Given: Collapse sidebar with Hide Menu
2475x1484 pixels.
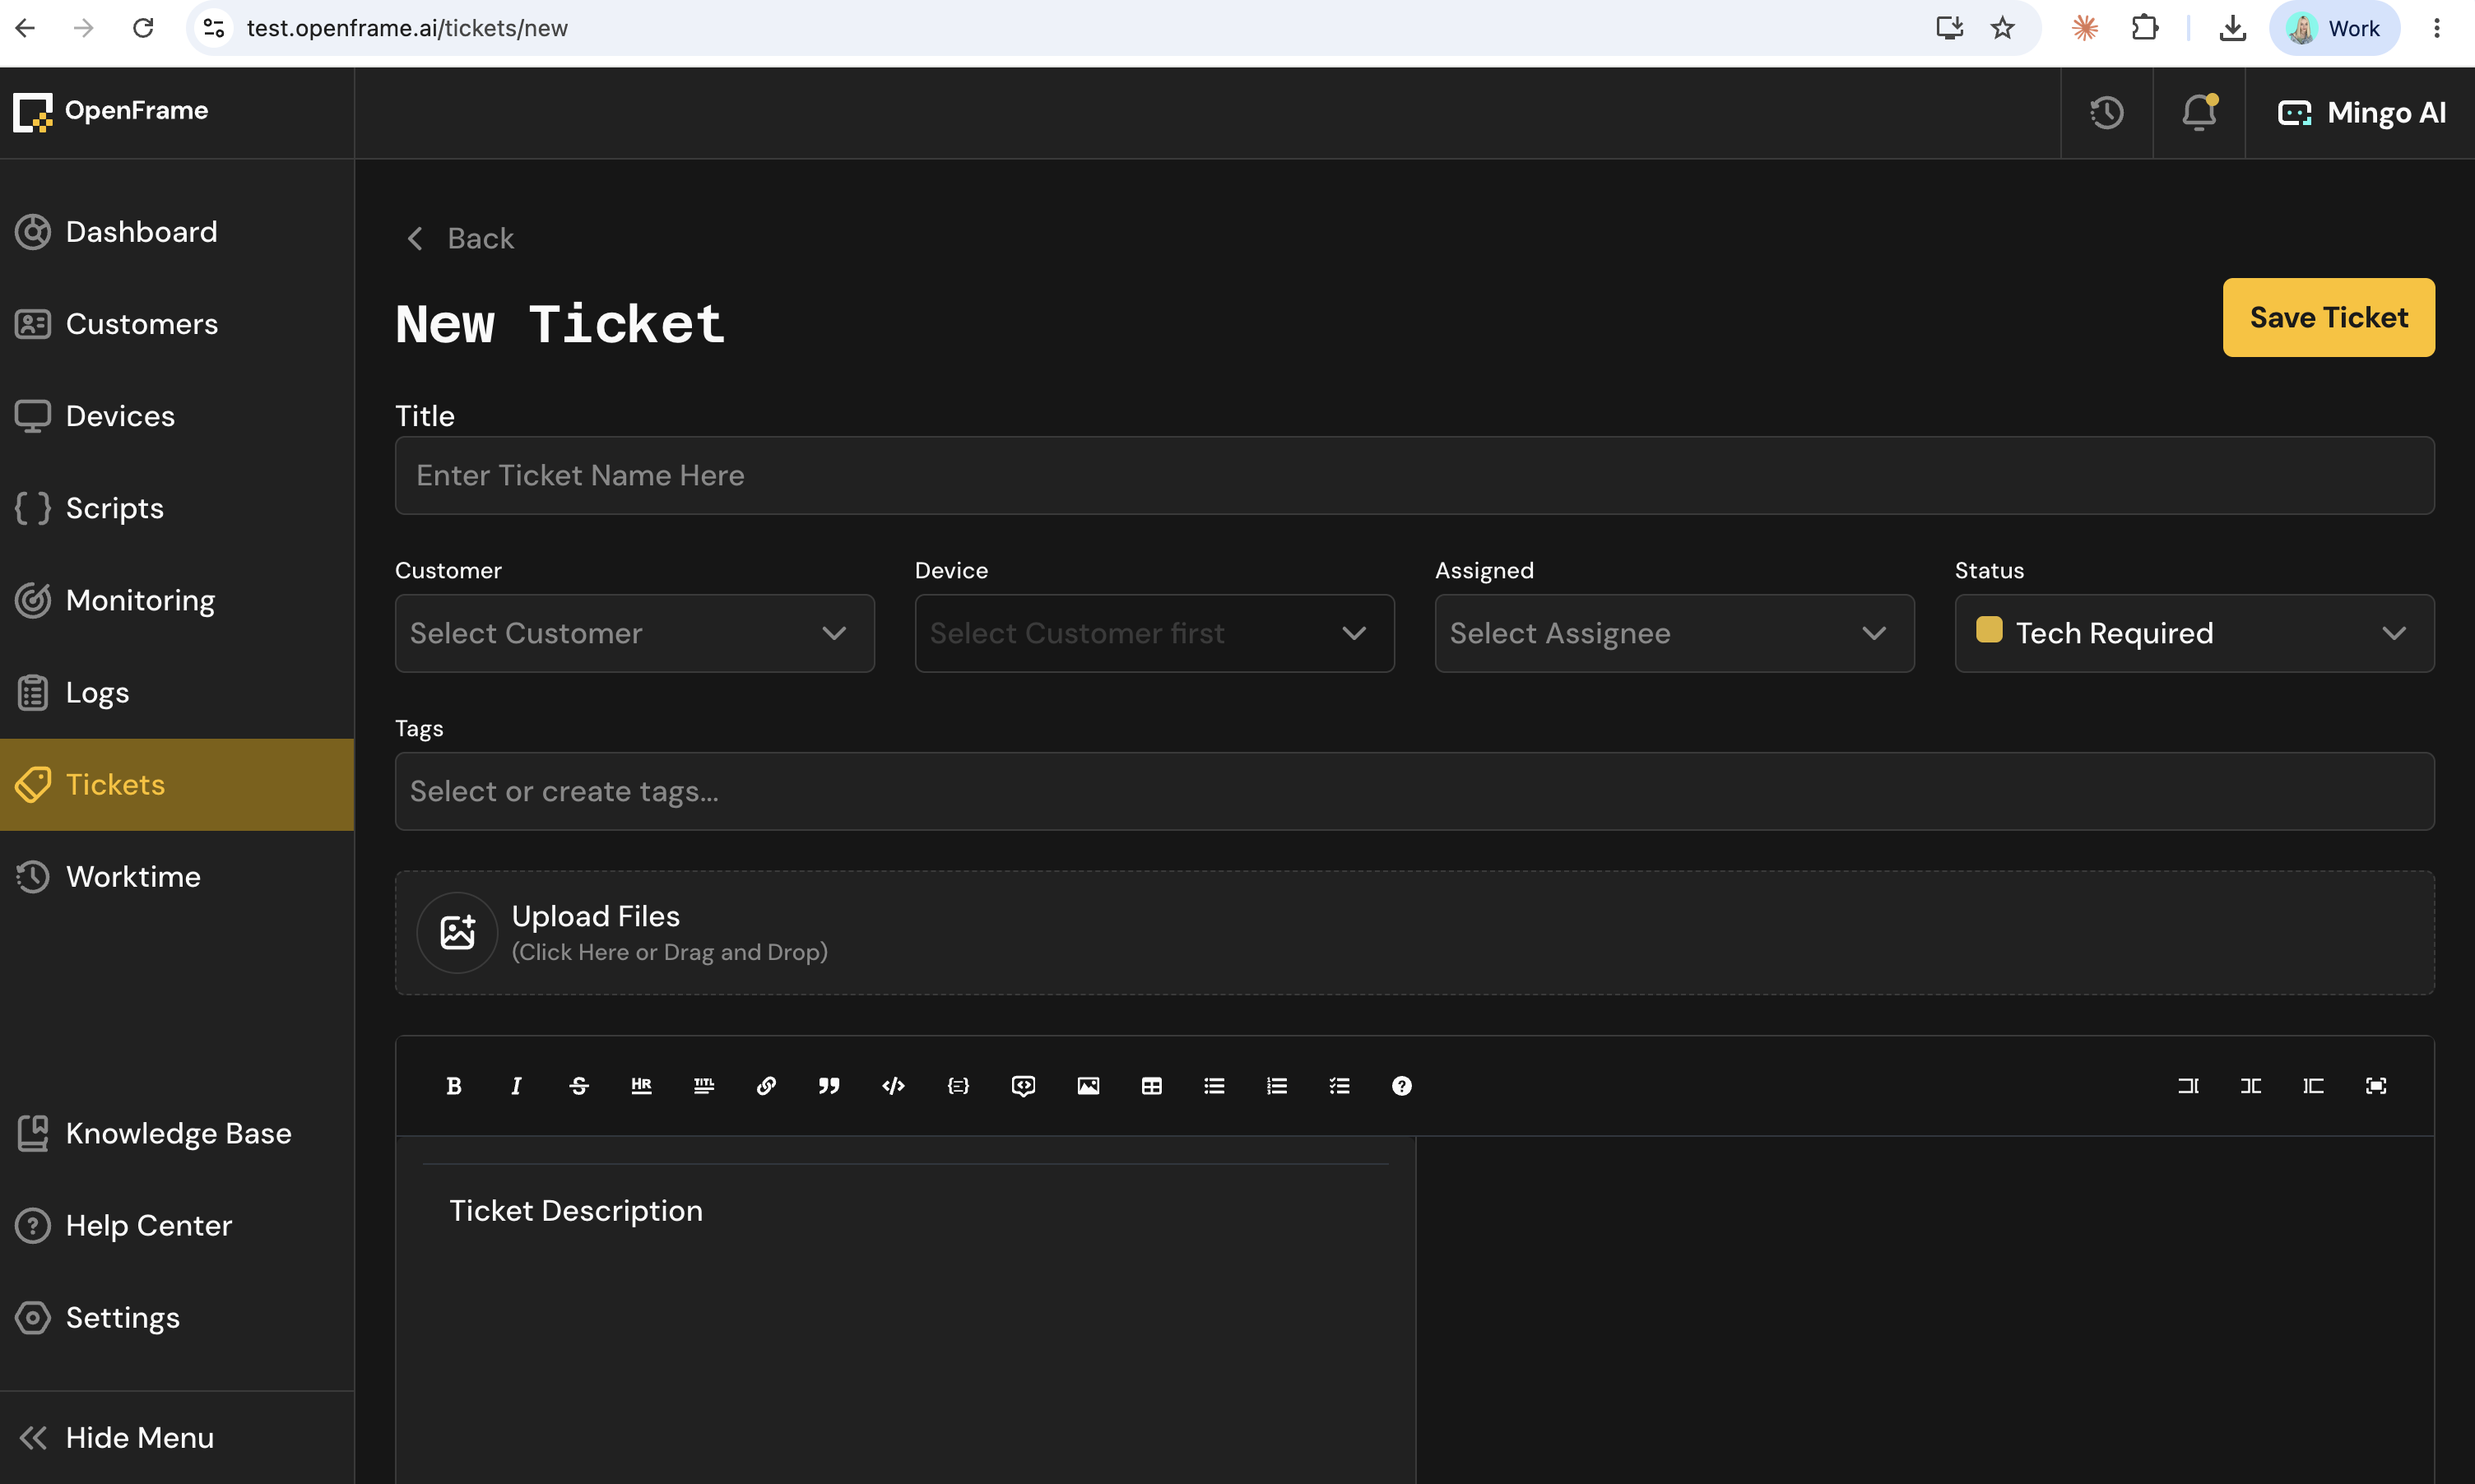Looking at the screenshot, I should [x=177, y=1438].
